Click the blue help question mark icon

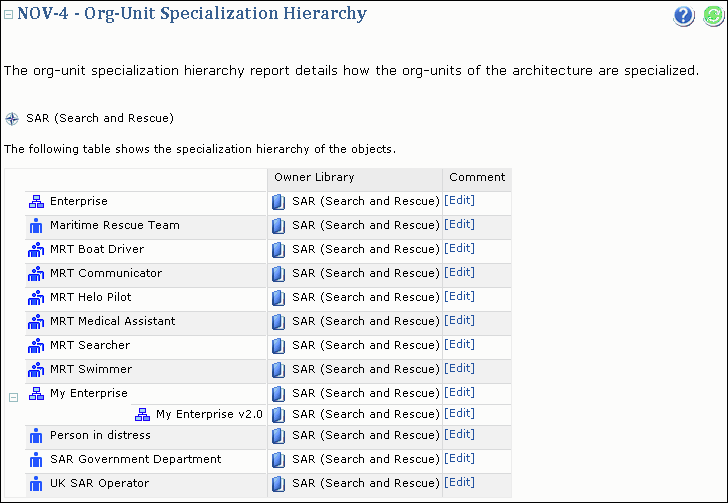click(x=684, y=16)
